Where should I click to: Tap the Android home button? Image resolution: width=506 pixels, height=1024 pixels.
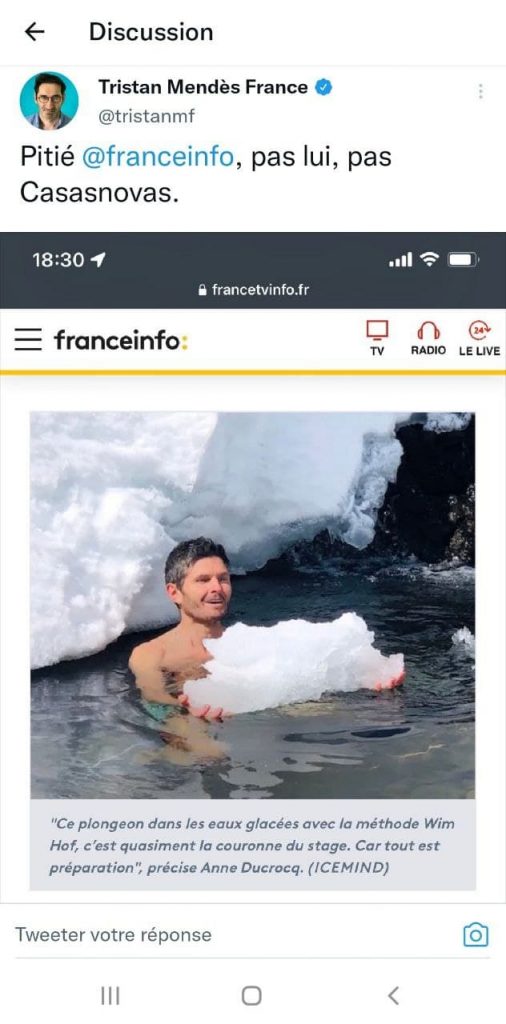tap(251, 995)
